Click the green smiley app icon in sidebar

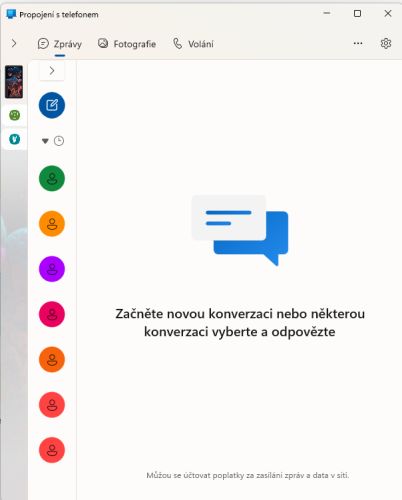click(14, 115)
